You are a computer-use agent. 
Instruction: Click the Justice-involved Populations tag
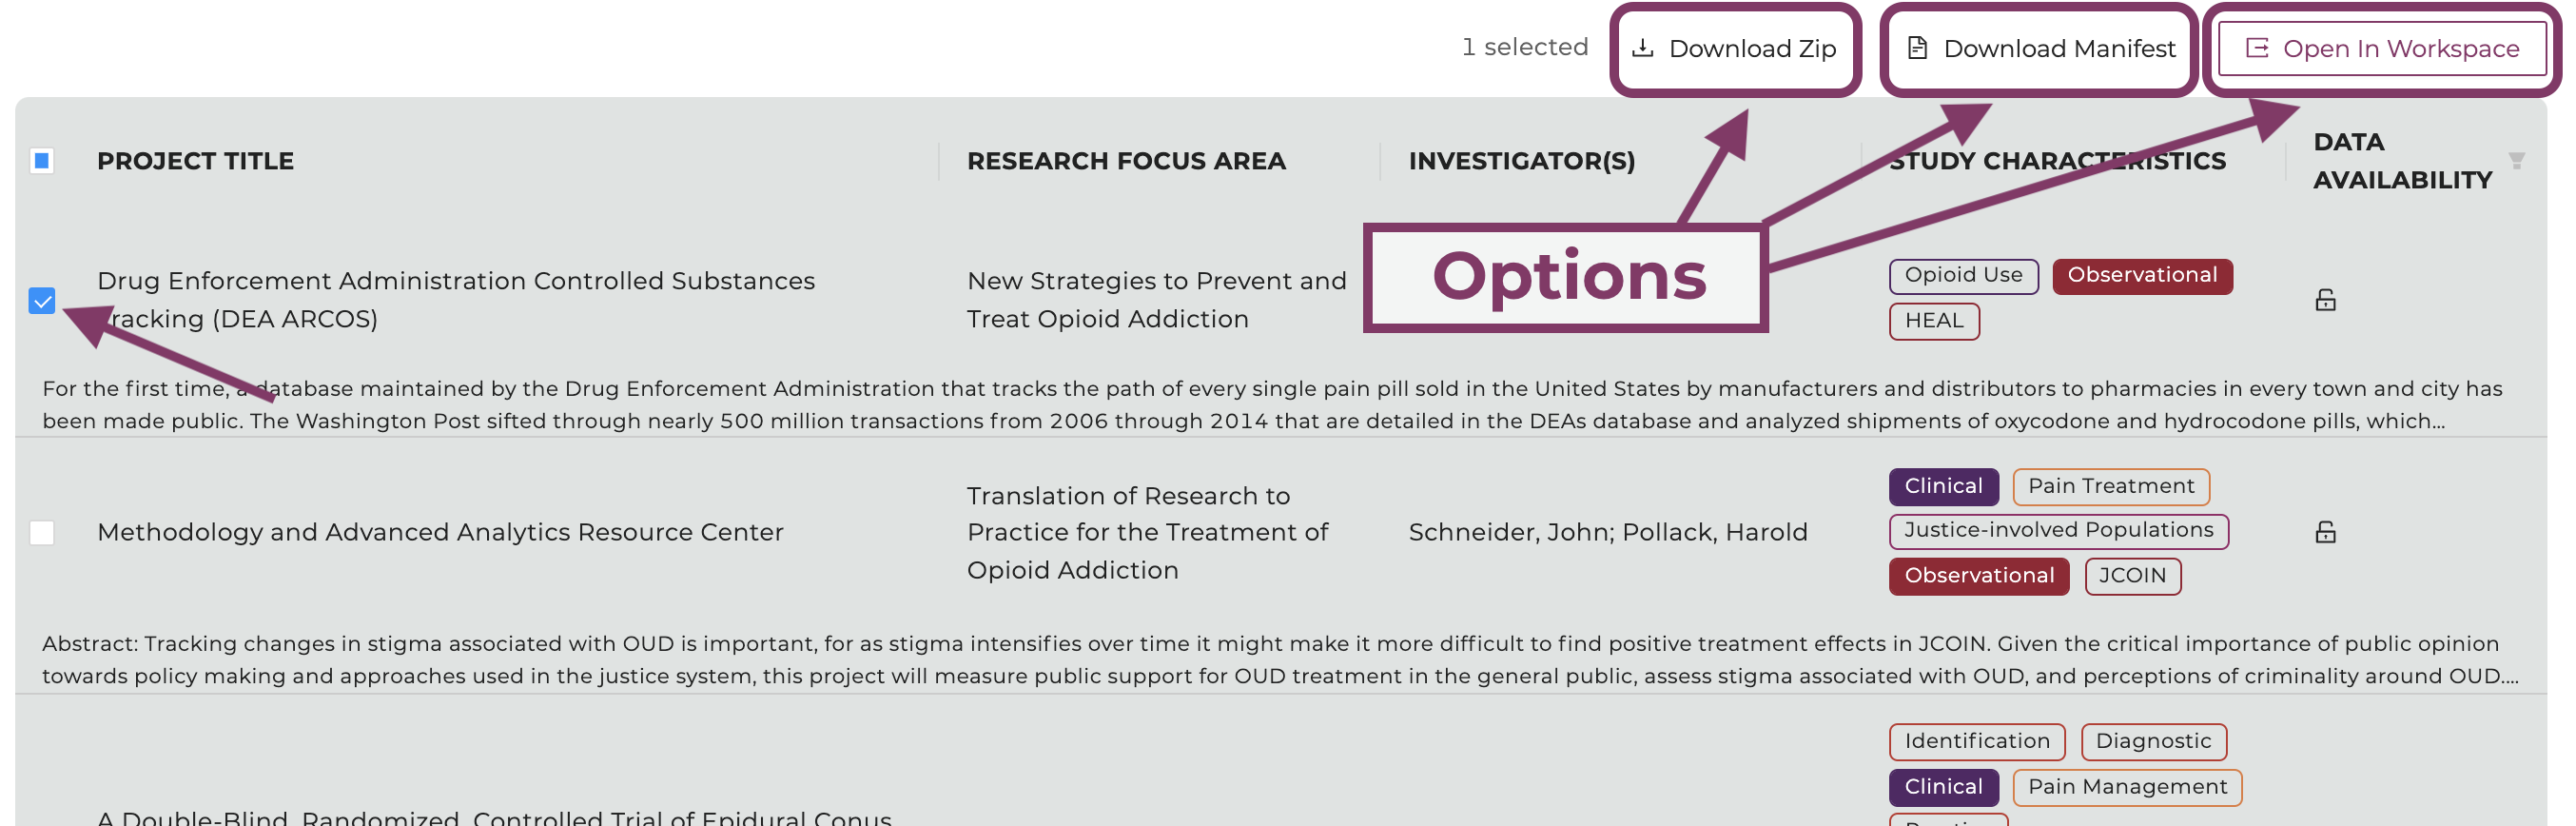[x=2058, y=531]
